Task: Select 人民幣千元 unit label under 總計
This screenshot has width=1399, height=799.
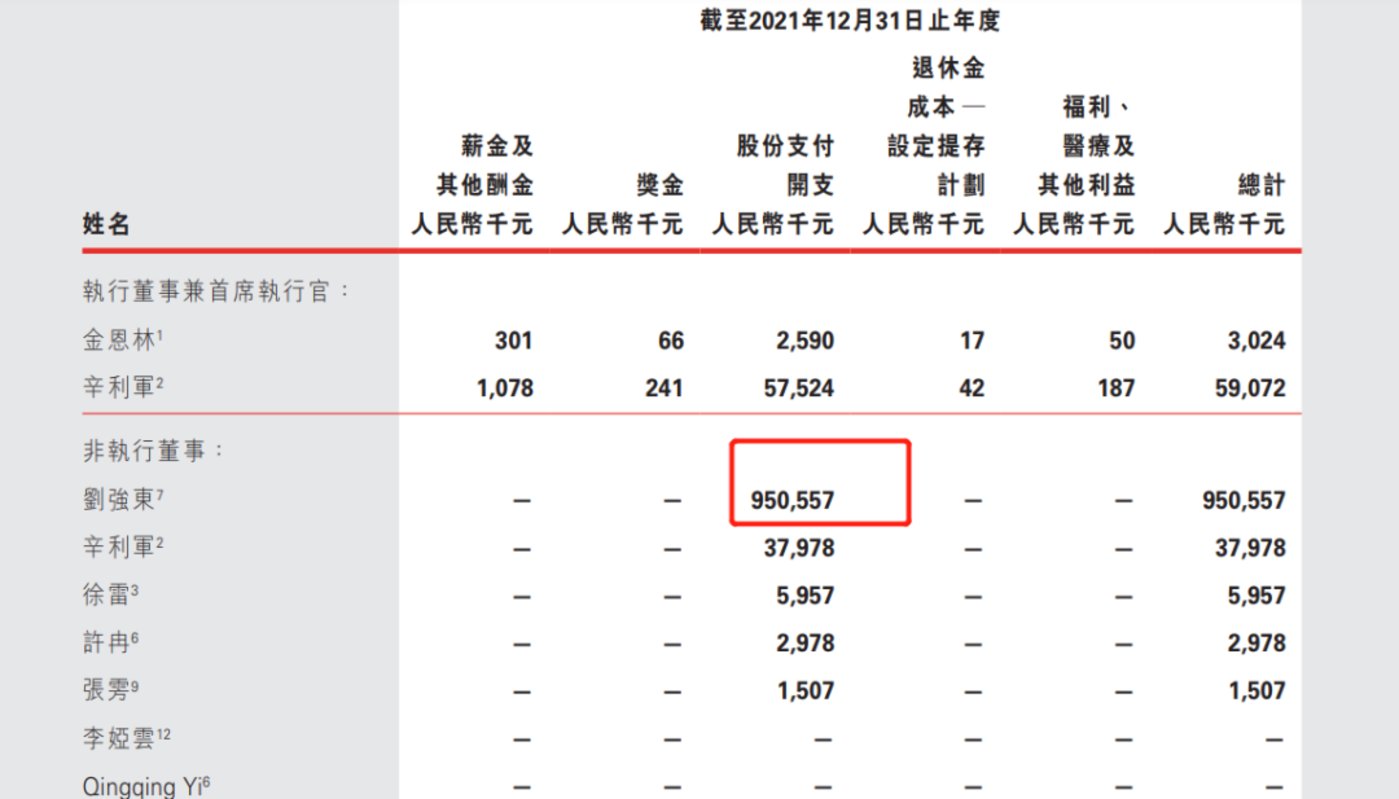Action: (x=1224, y=224)
